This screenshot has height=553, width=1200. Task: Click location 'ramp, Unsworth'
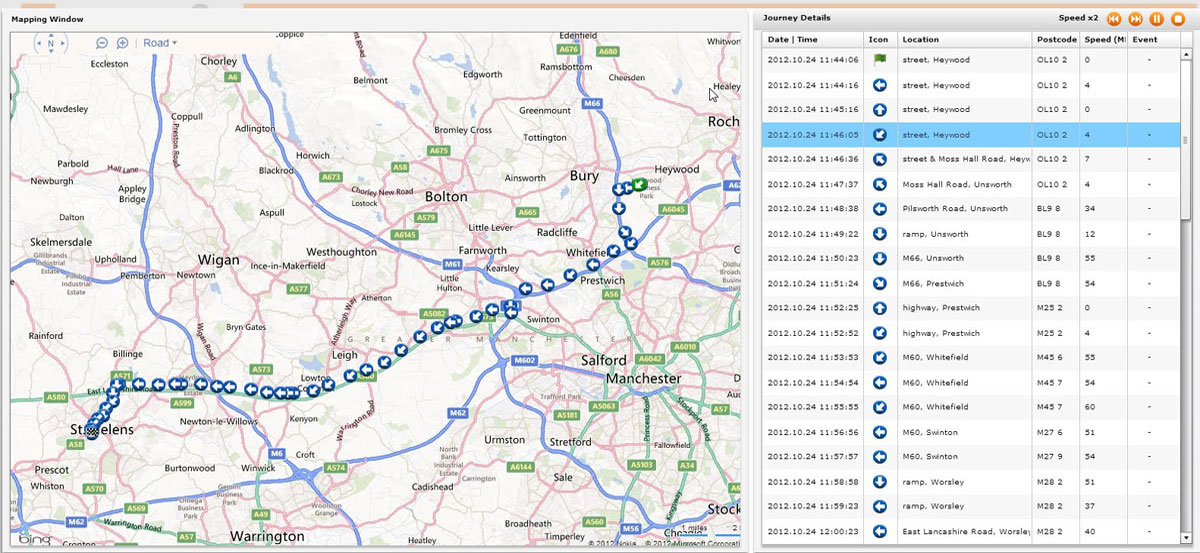[935, 234]
